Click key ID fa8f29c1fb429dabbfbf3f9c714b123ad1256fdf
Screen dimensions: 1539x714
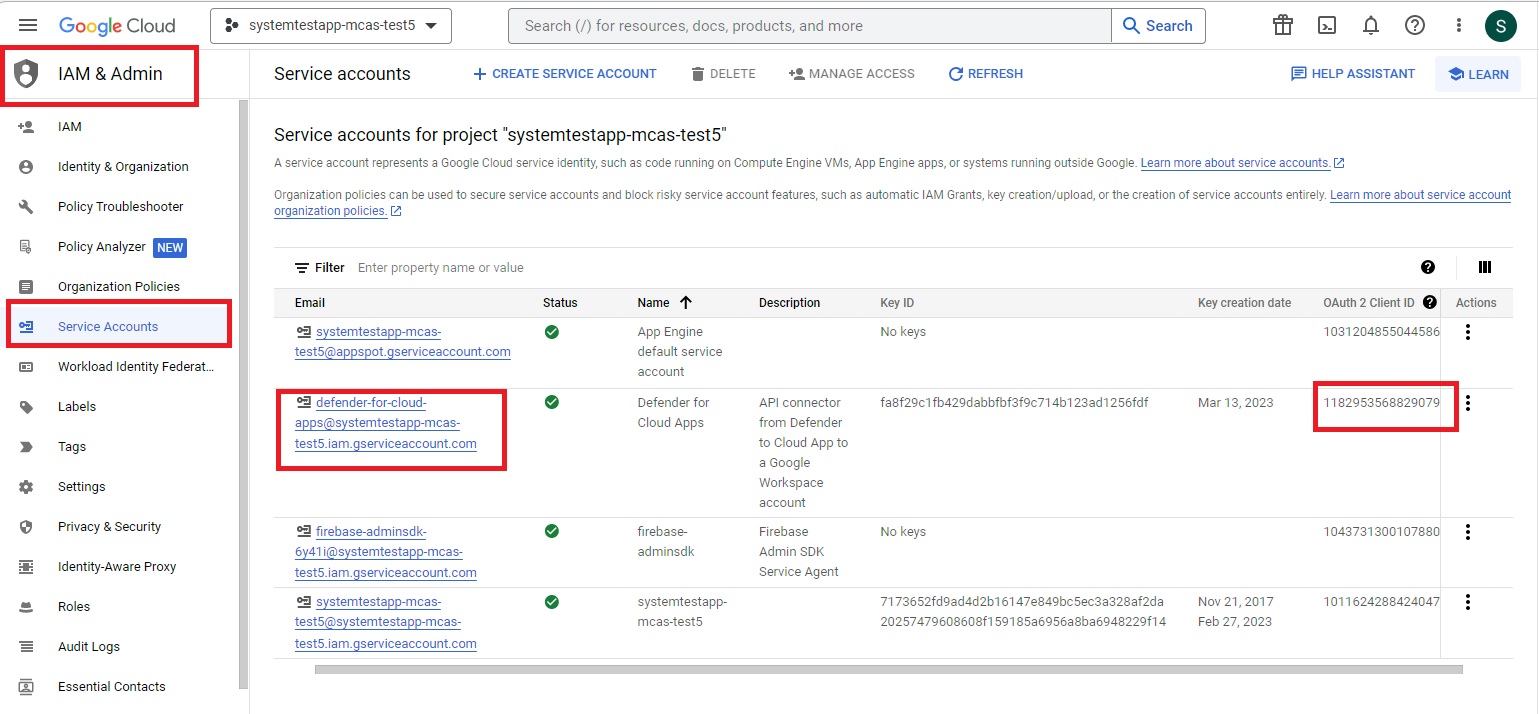point(1014,403)
